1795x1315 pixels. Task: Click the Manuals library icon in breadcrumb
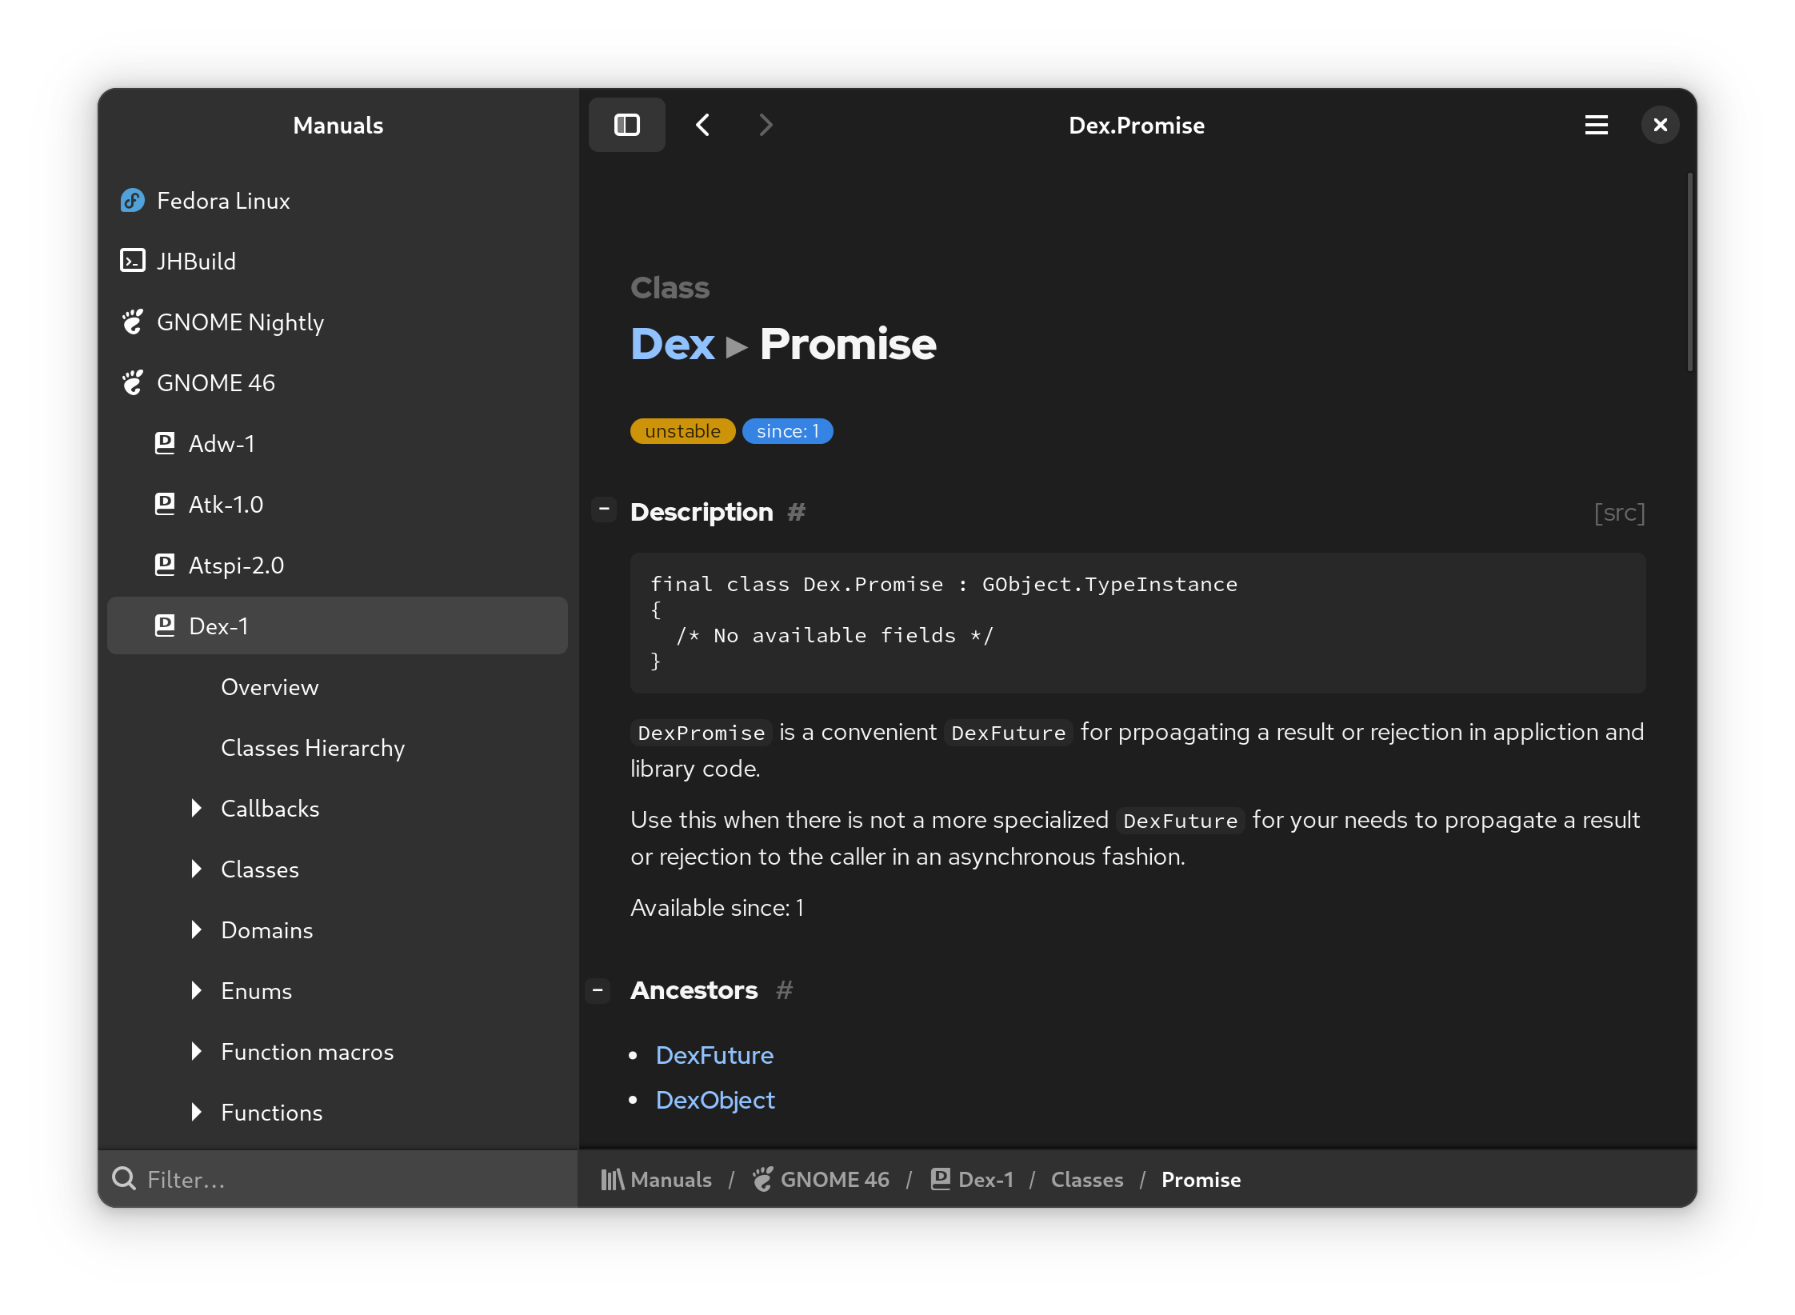click(x=612, y=1179)
